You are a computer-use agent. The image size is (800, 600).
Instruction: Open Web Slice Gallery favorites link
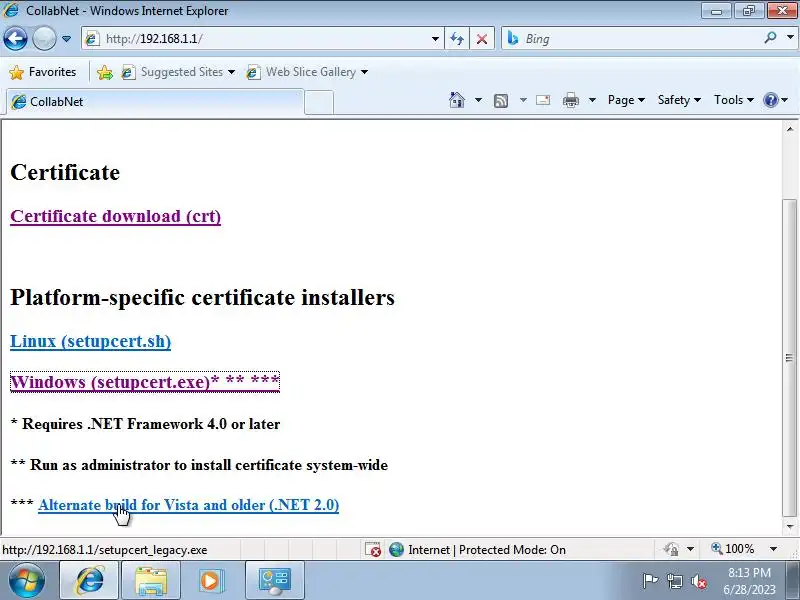[x=307, y=72]
